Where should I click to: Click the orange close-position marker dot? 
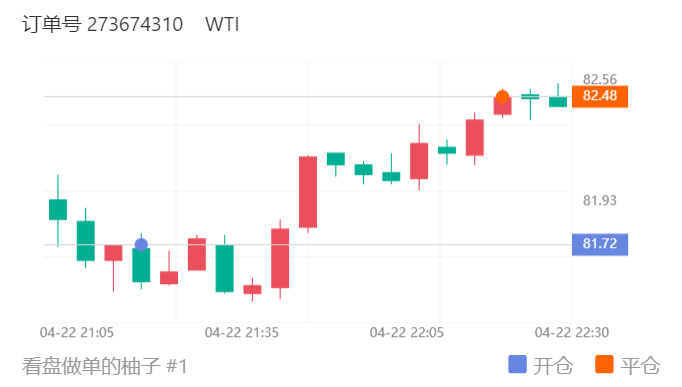502,97
